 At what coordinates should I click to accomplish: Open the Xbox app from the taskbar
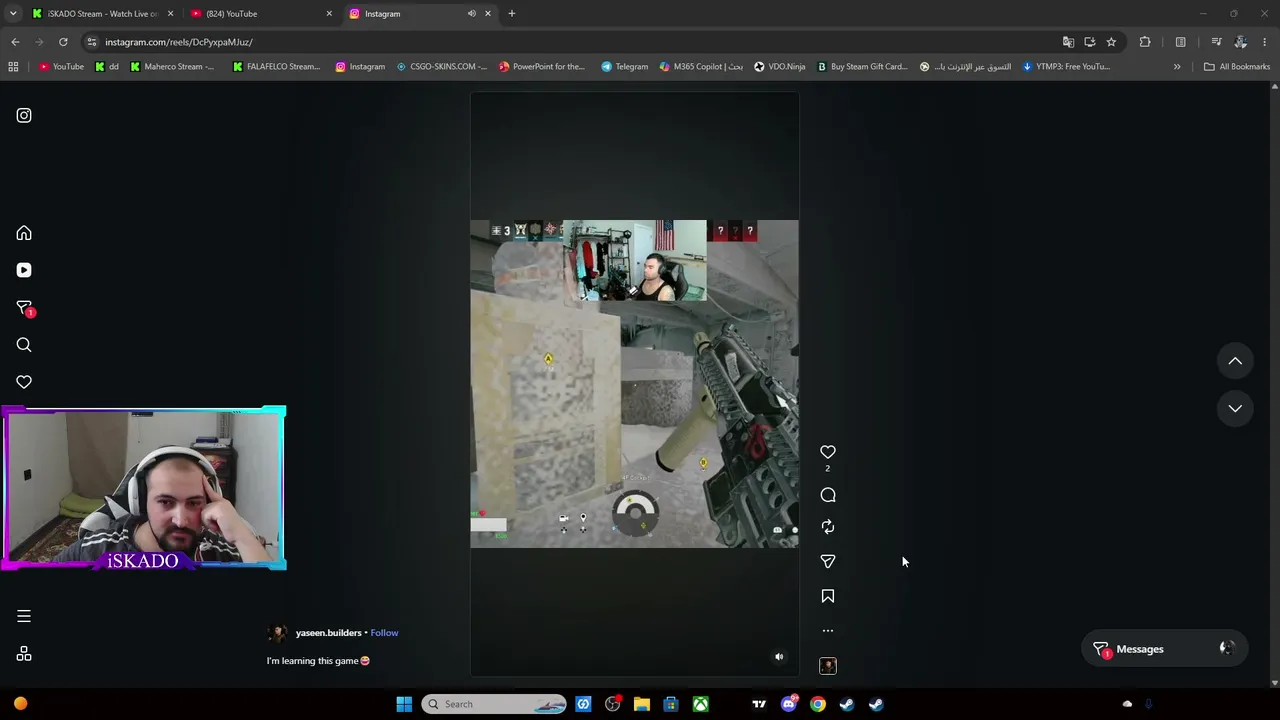point(701,704)
